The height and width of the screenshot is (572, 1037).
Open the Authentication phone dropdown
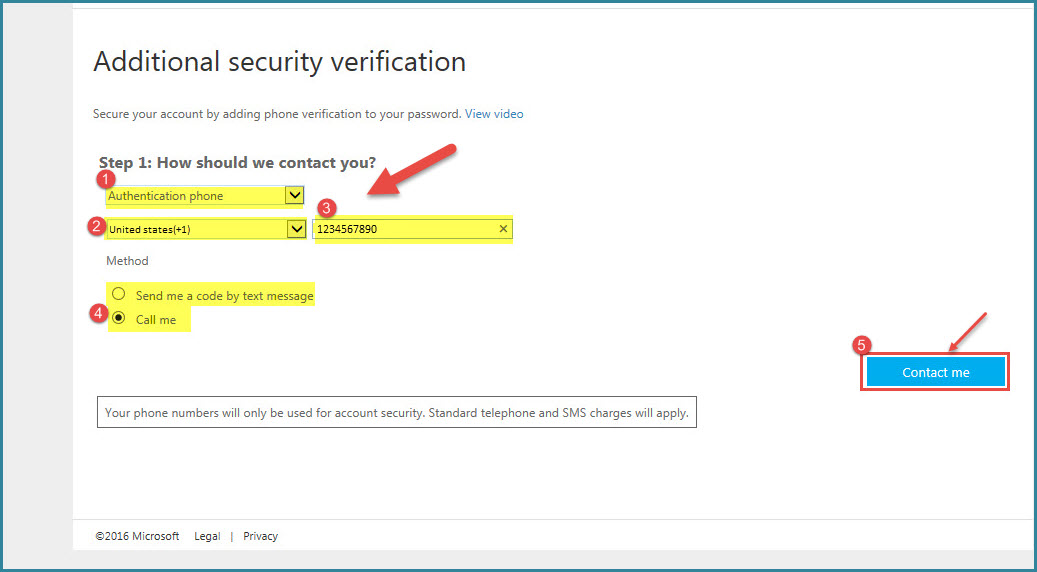click(x=204, y=196)
